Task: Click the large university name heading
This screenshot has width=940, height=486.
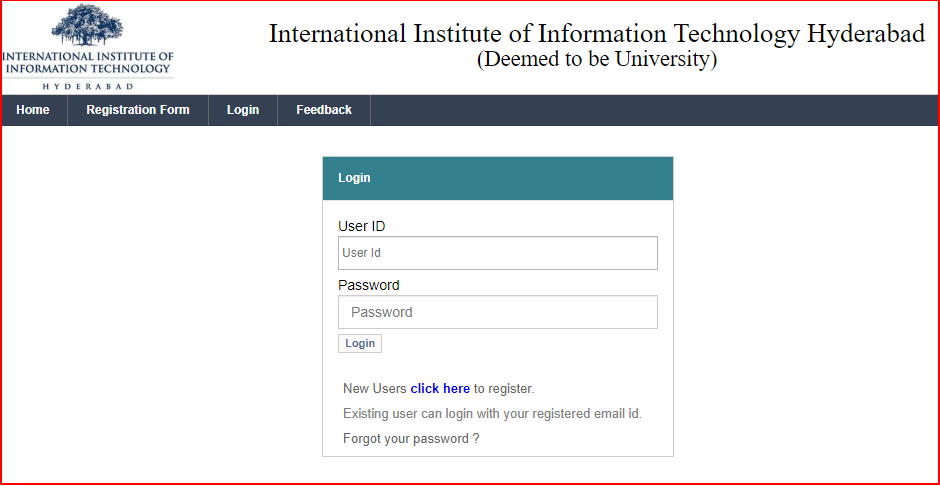Action: [596, 34]
